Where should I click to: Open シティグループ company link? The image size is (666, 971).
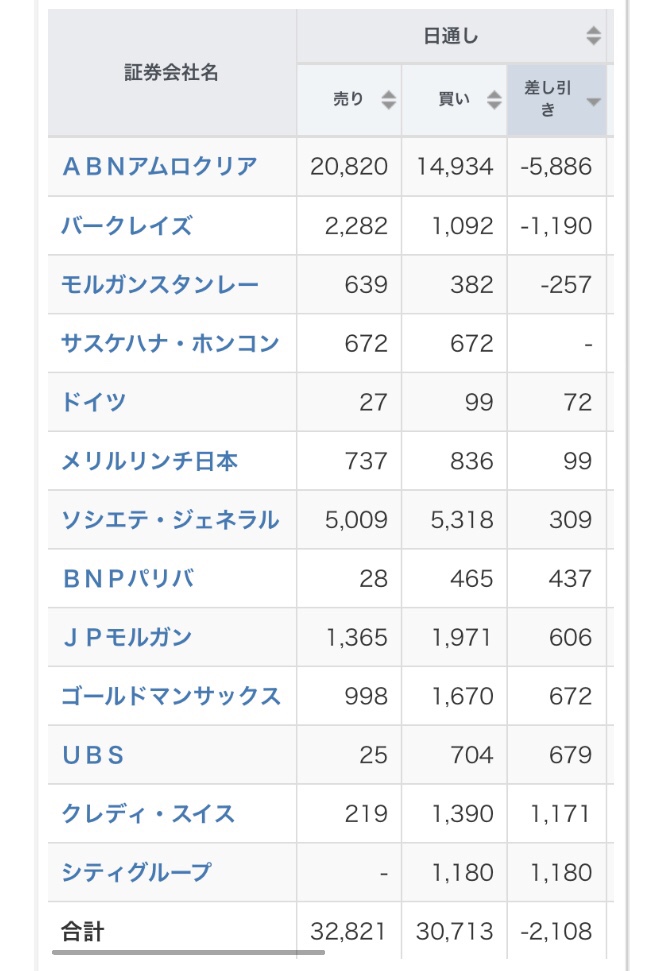pos(136,873)
